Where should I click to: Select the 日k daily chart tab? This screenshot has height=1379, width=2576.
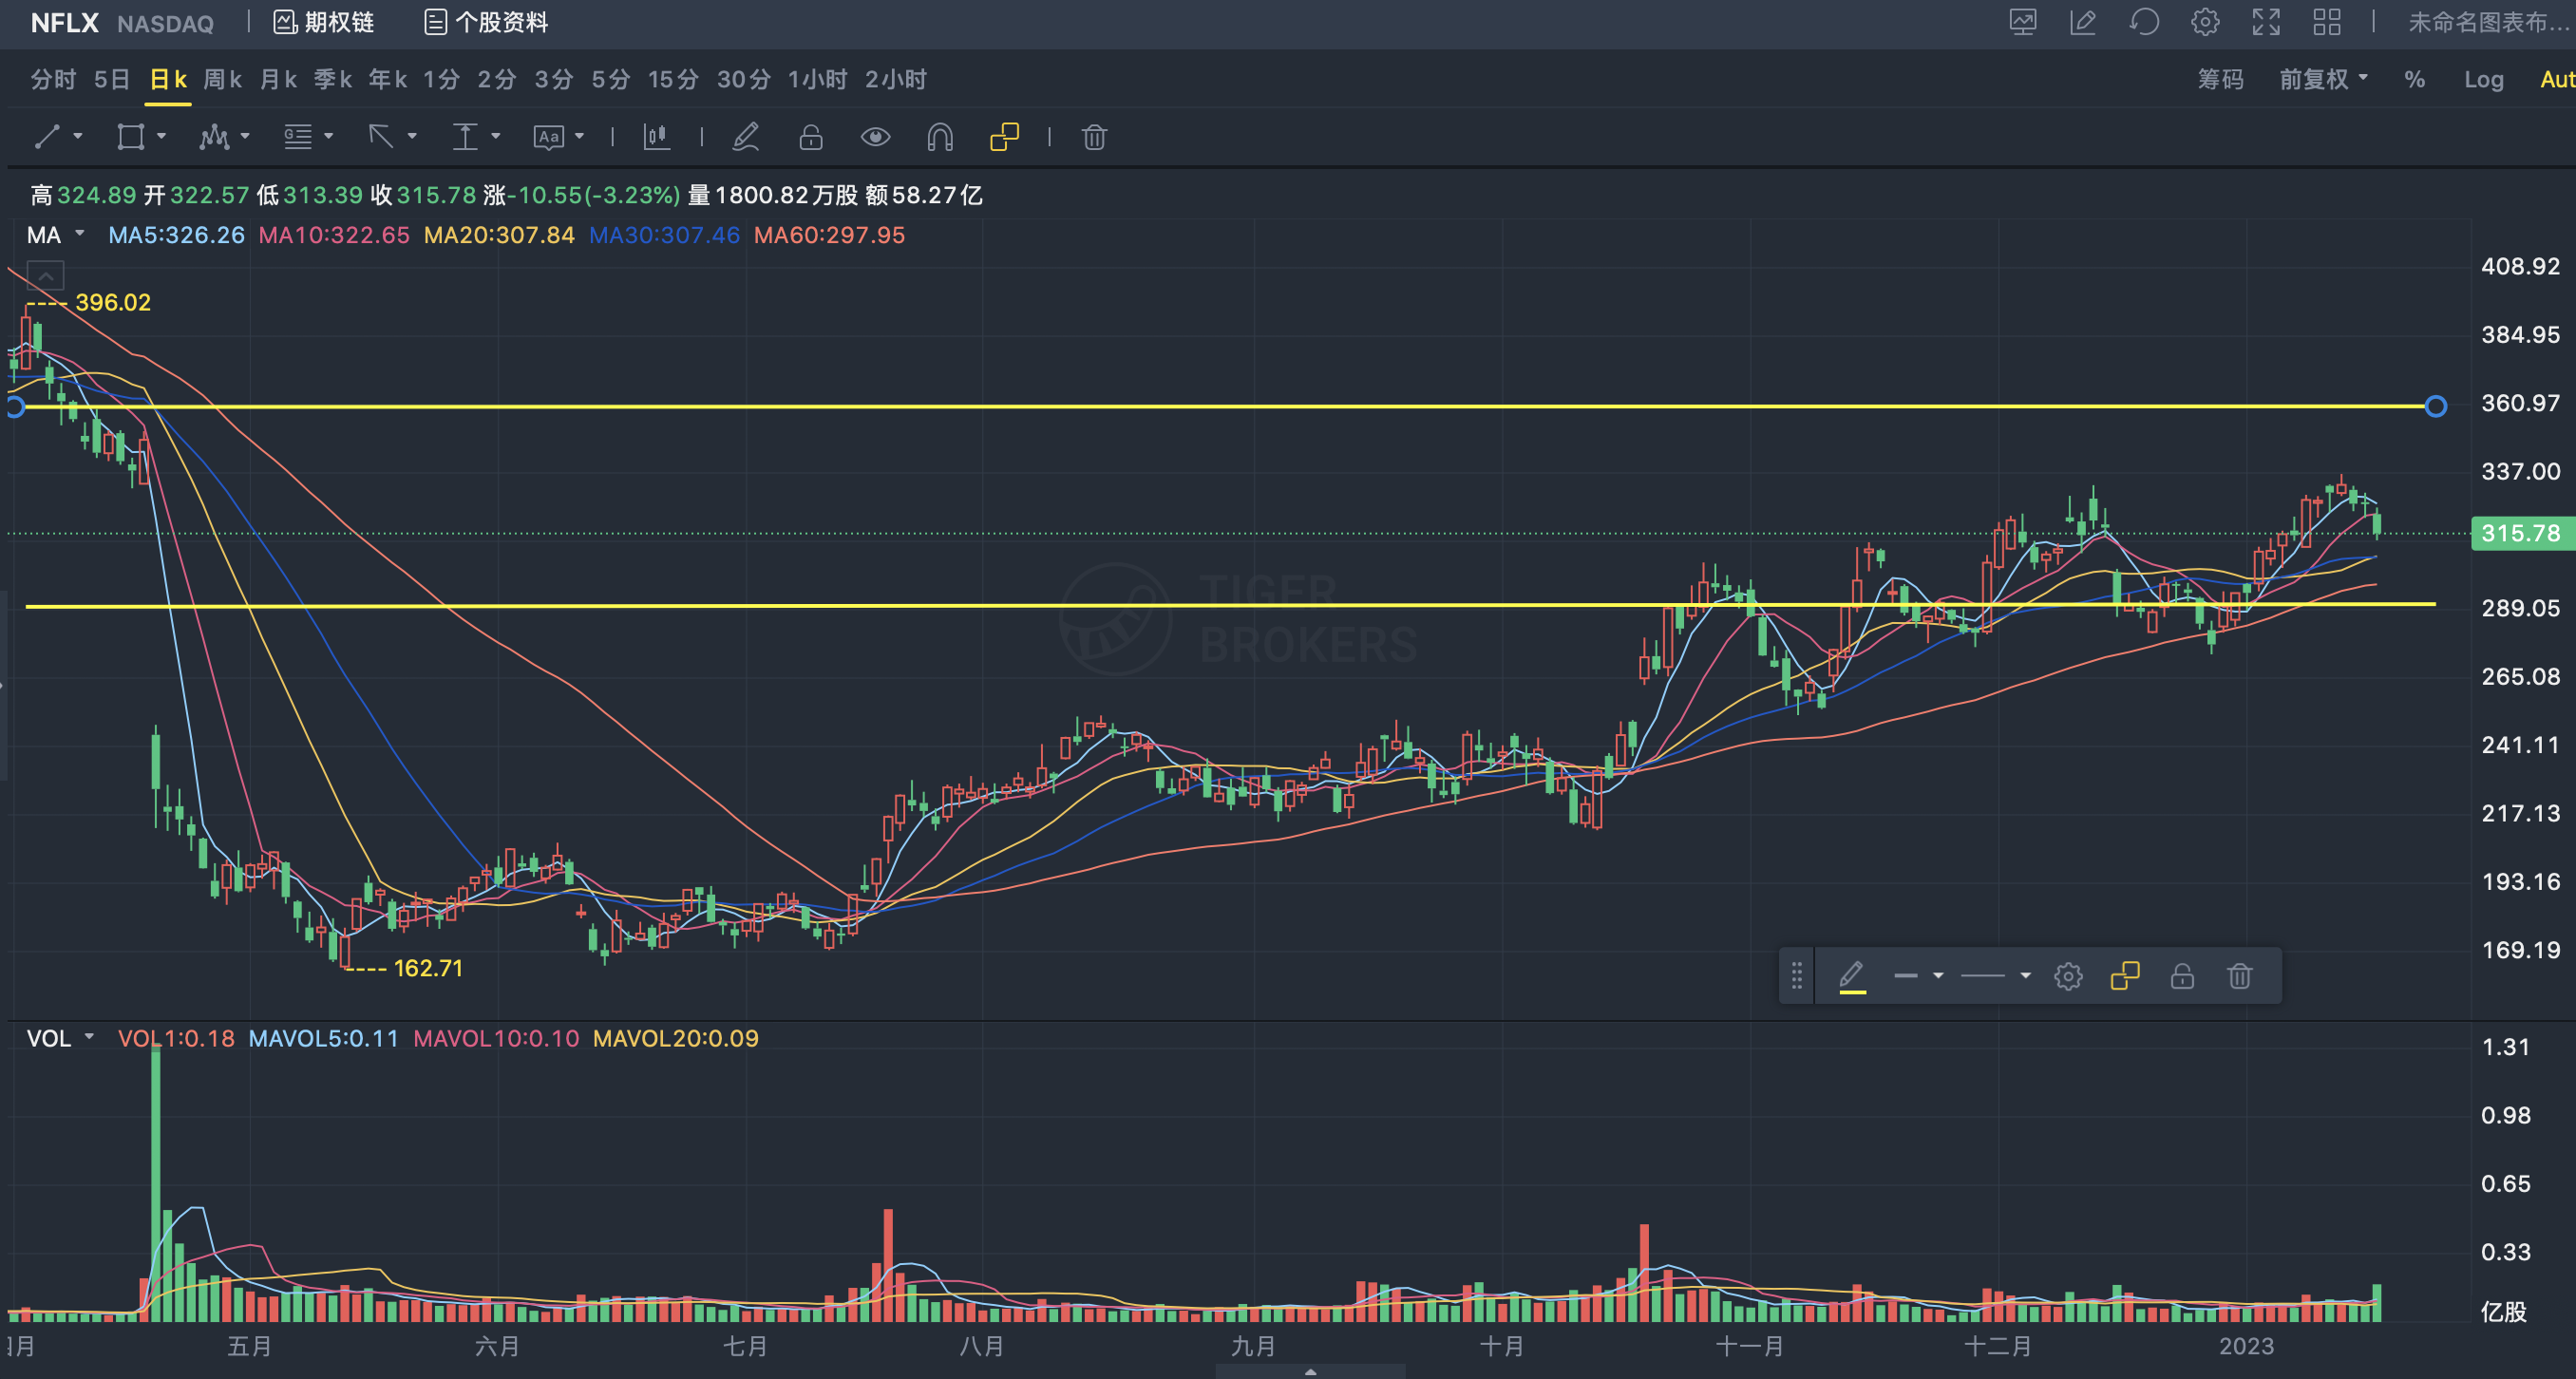click(x=168, y=79)
